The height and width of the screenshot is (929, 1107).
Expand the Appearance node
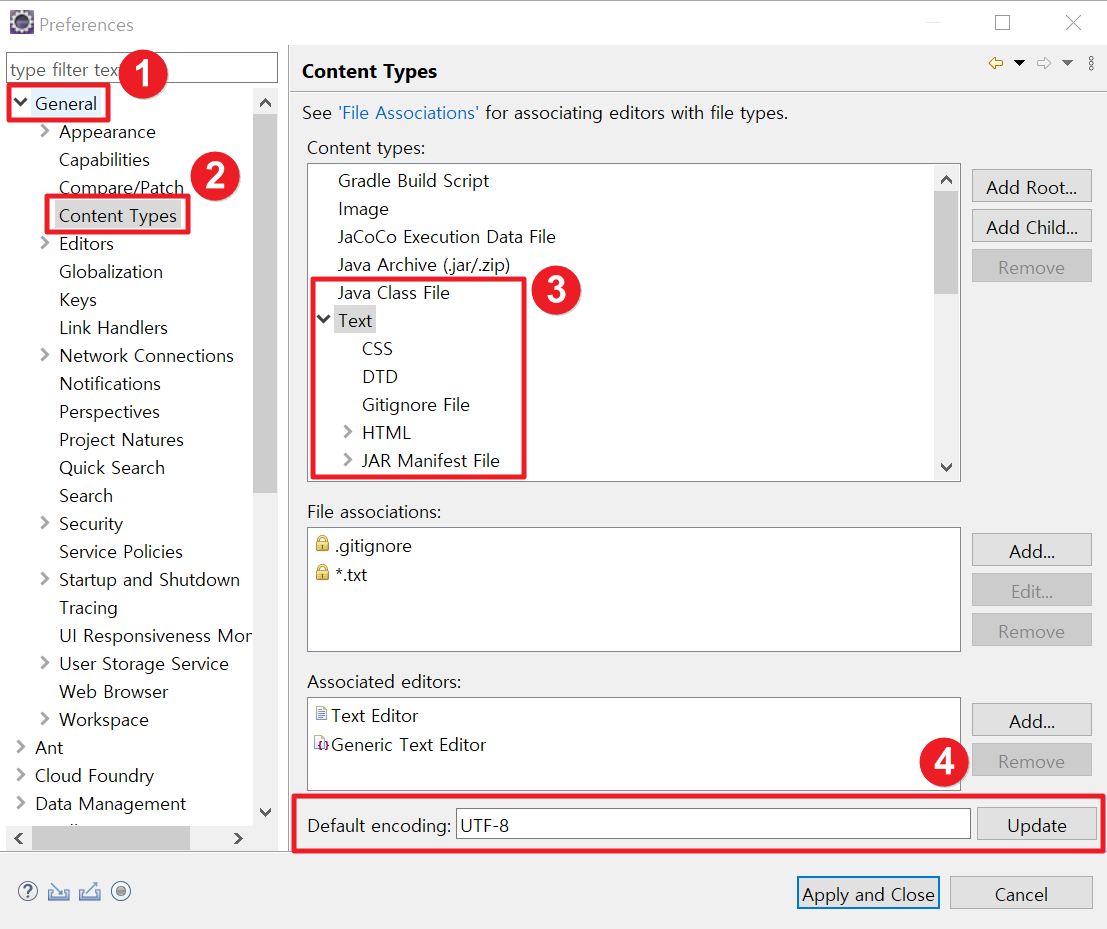pyautogui.click(x=44, y=131)
